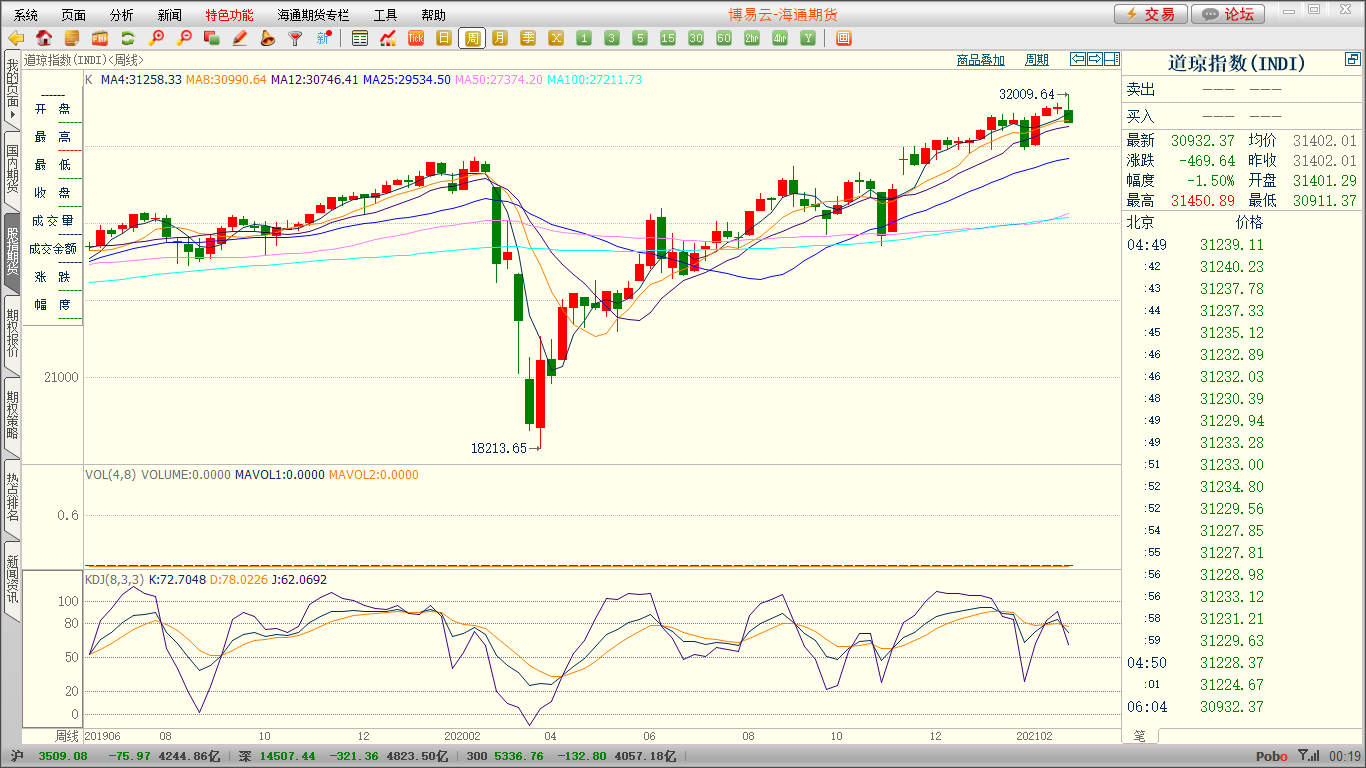
Task: Click the MA100:27211.73 value
Action: tap(595, 79)
